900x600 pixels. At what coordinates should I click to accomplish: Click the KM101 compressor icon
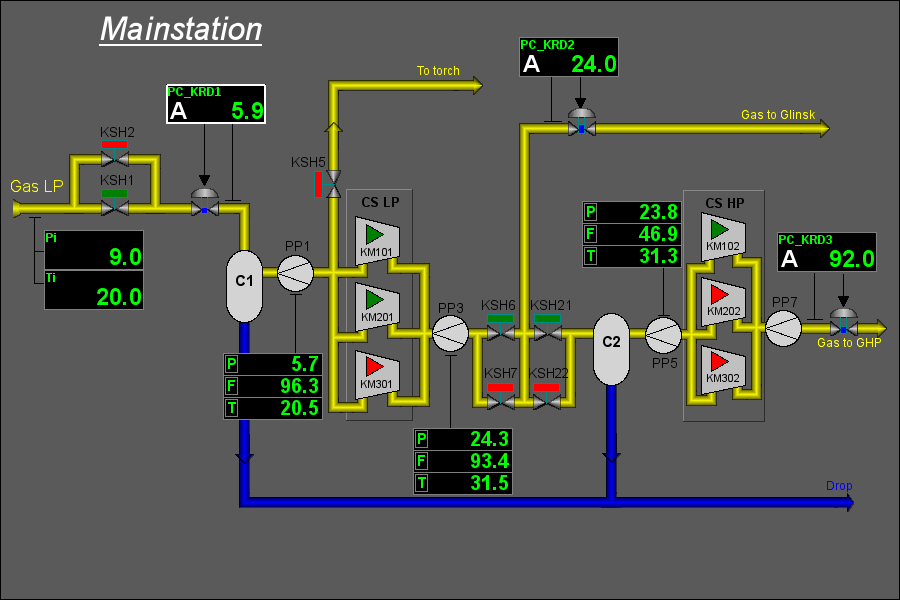coord(378,242)
